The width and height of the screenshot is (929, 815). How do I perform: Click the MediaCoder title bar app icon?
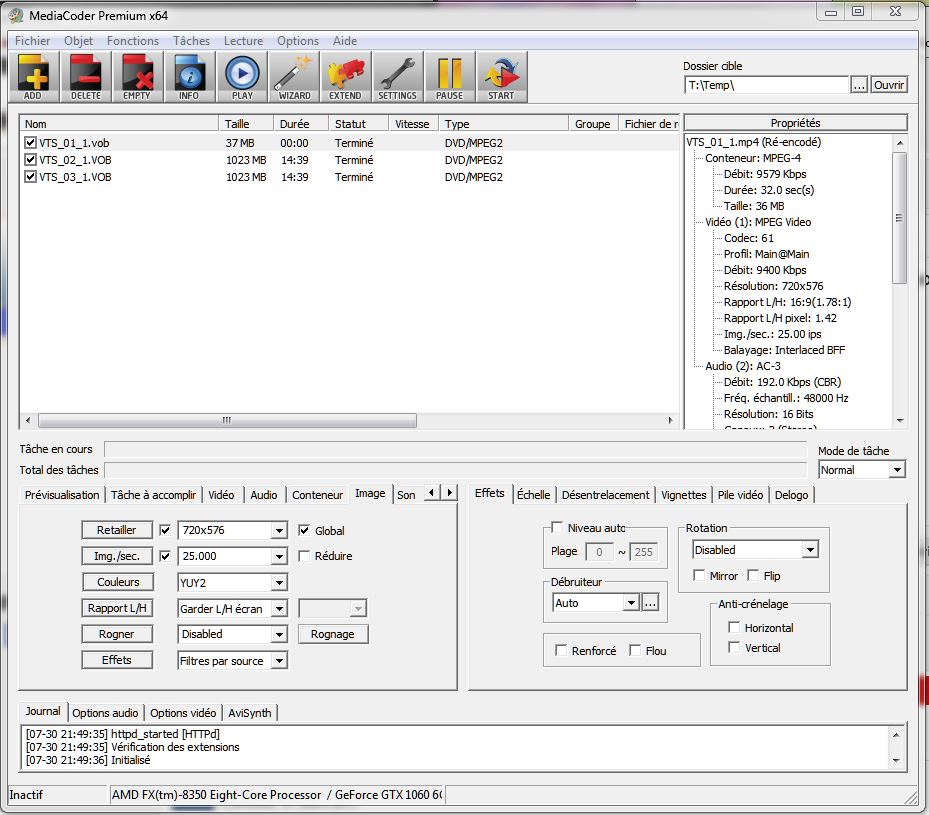pos(16,15)
